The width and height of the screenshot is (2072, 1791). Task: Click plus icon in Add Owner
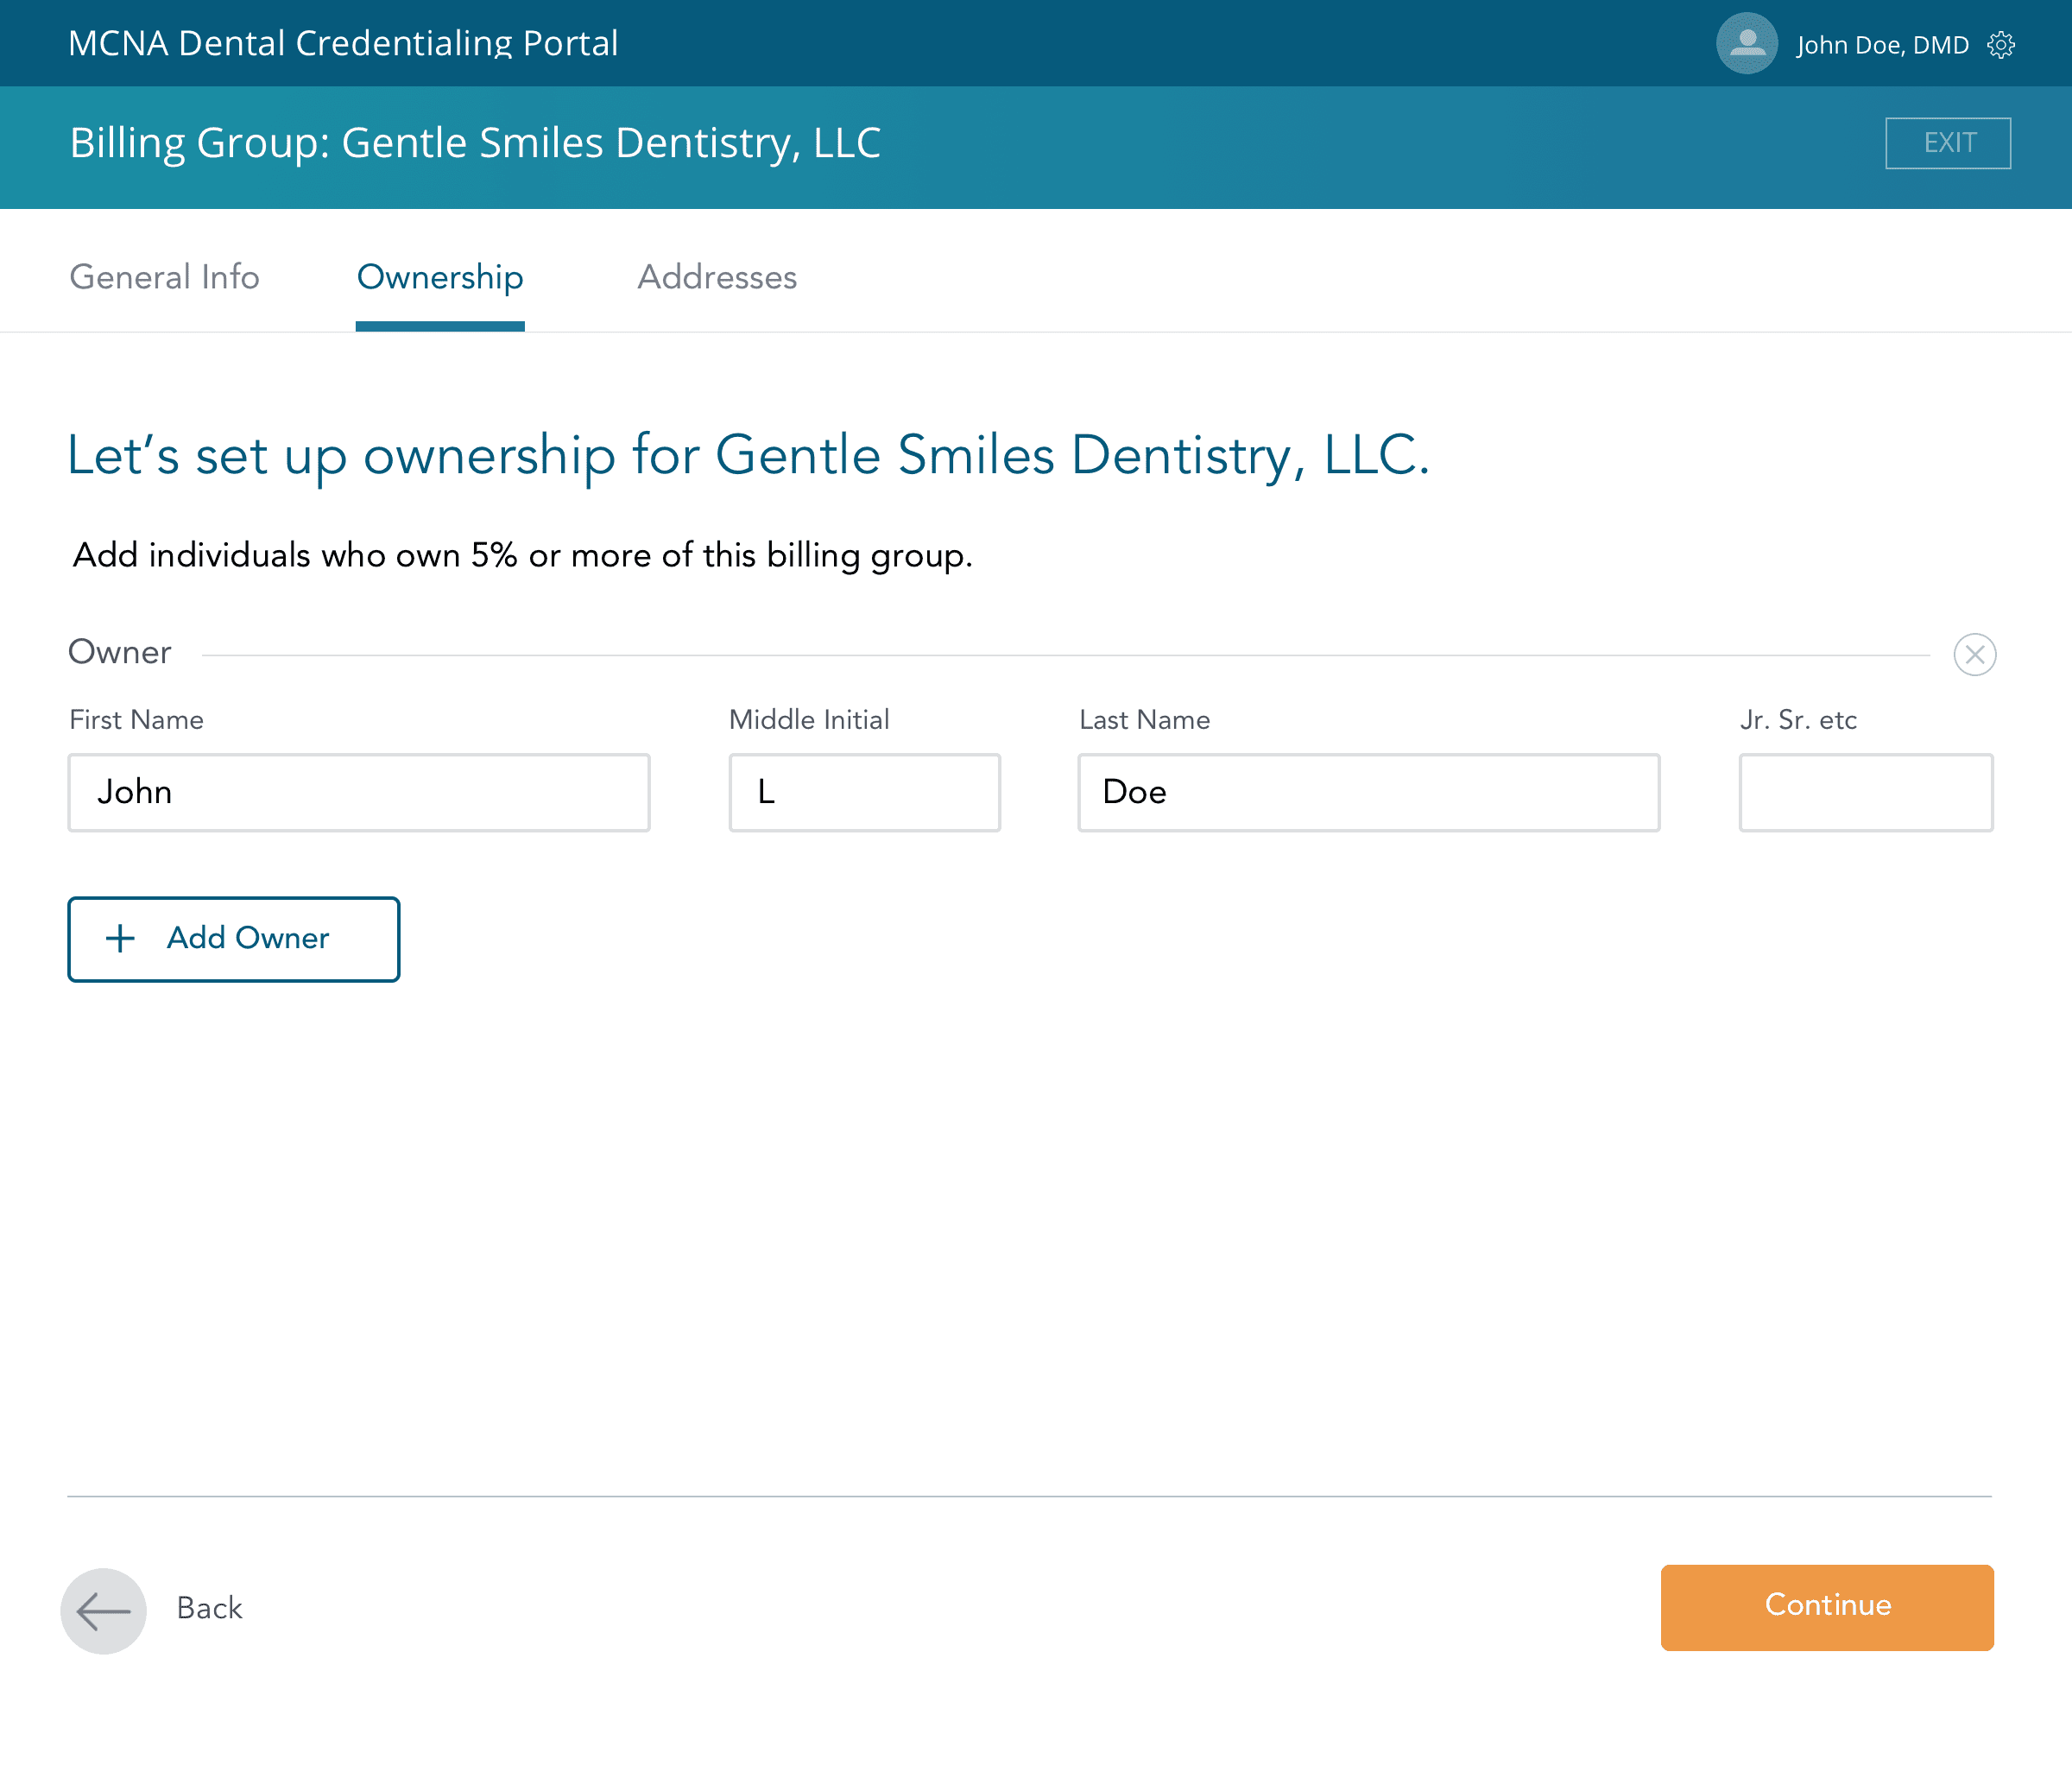pos(120,938)
